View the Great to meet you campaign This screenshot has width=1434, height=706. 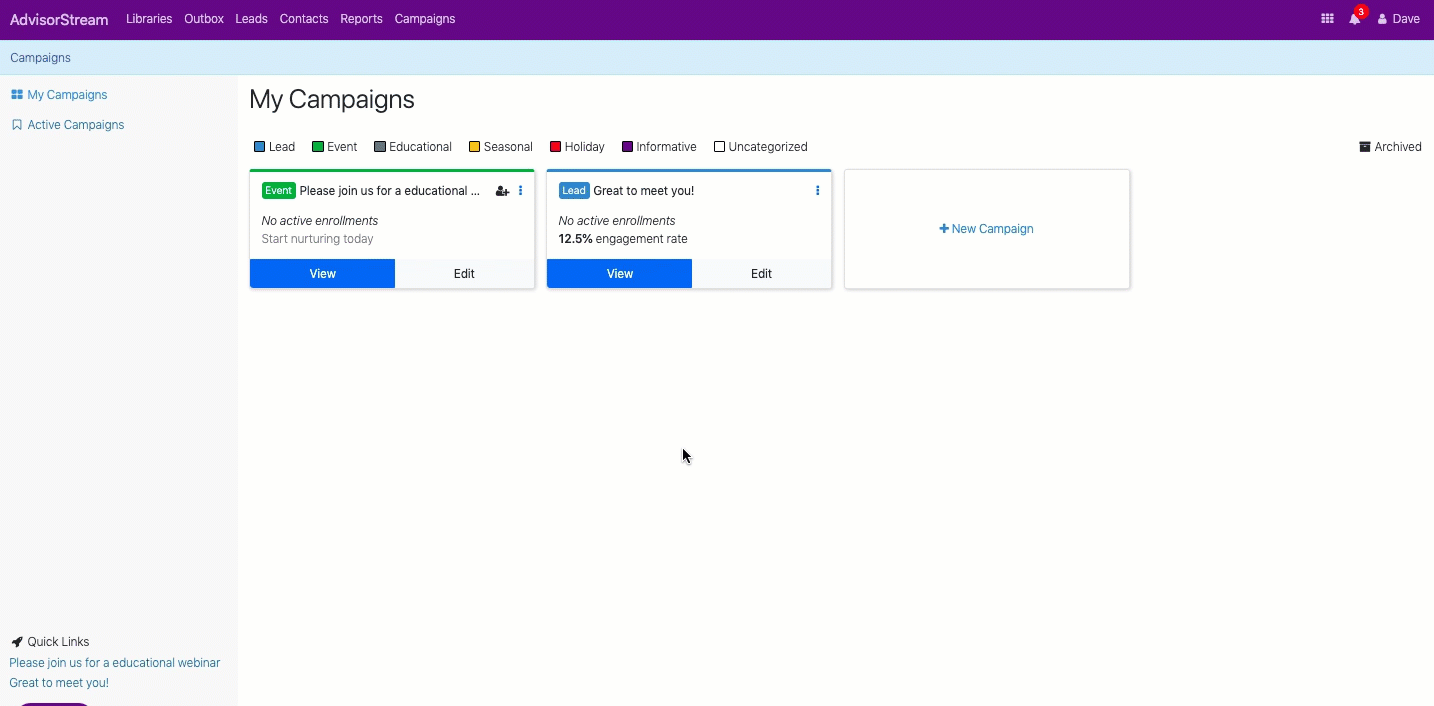(619, 274)
